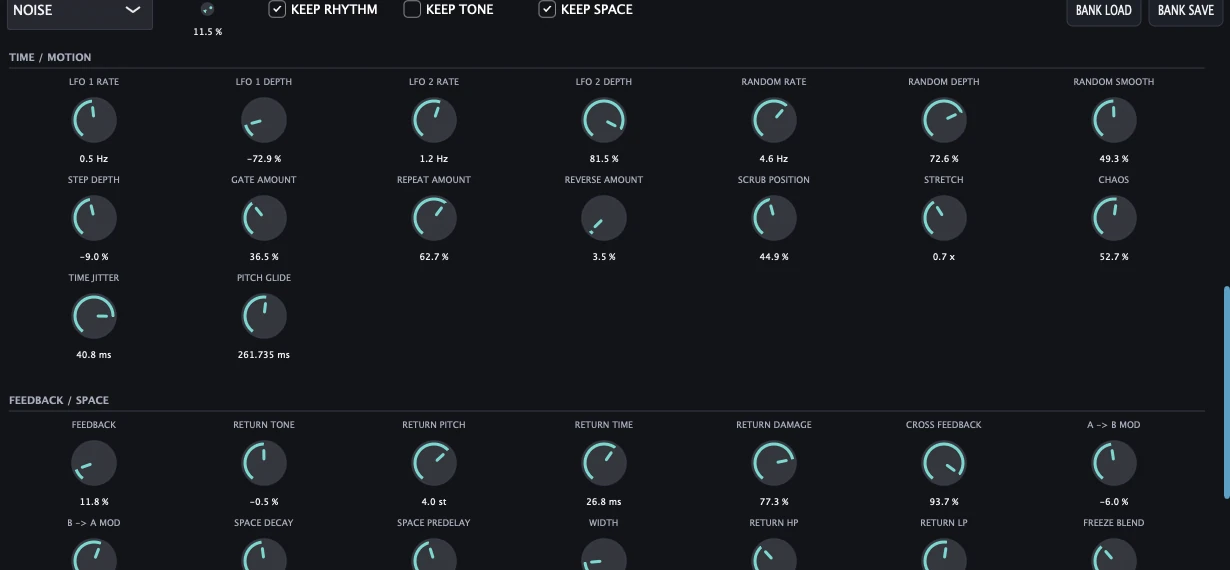
Task: Click the -9.0 % step depth value
Action: pyautogui.click(x=94, y=257)
